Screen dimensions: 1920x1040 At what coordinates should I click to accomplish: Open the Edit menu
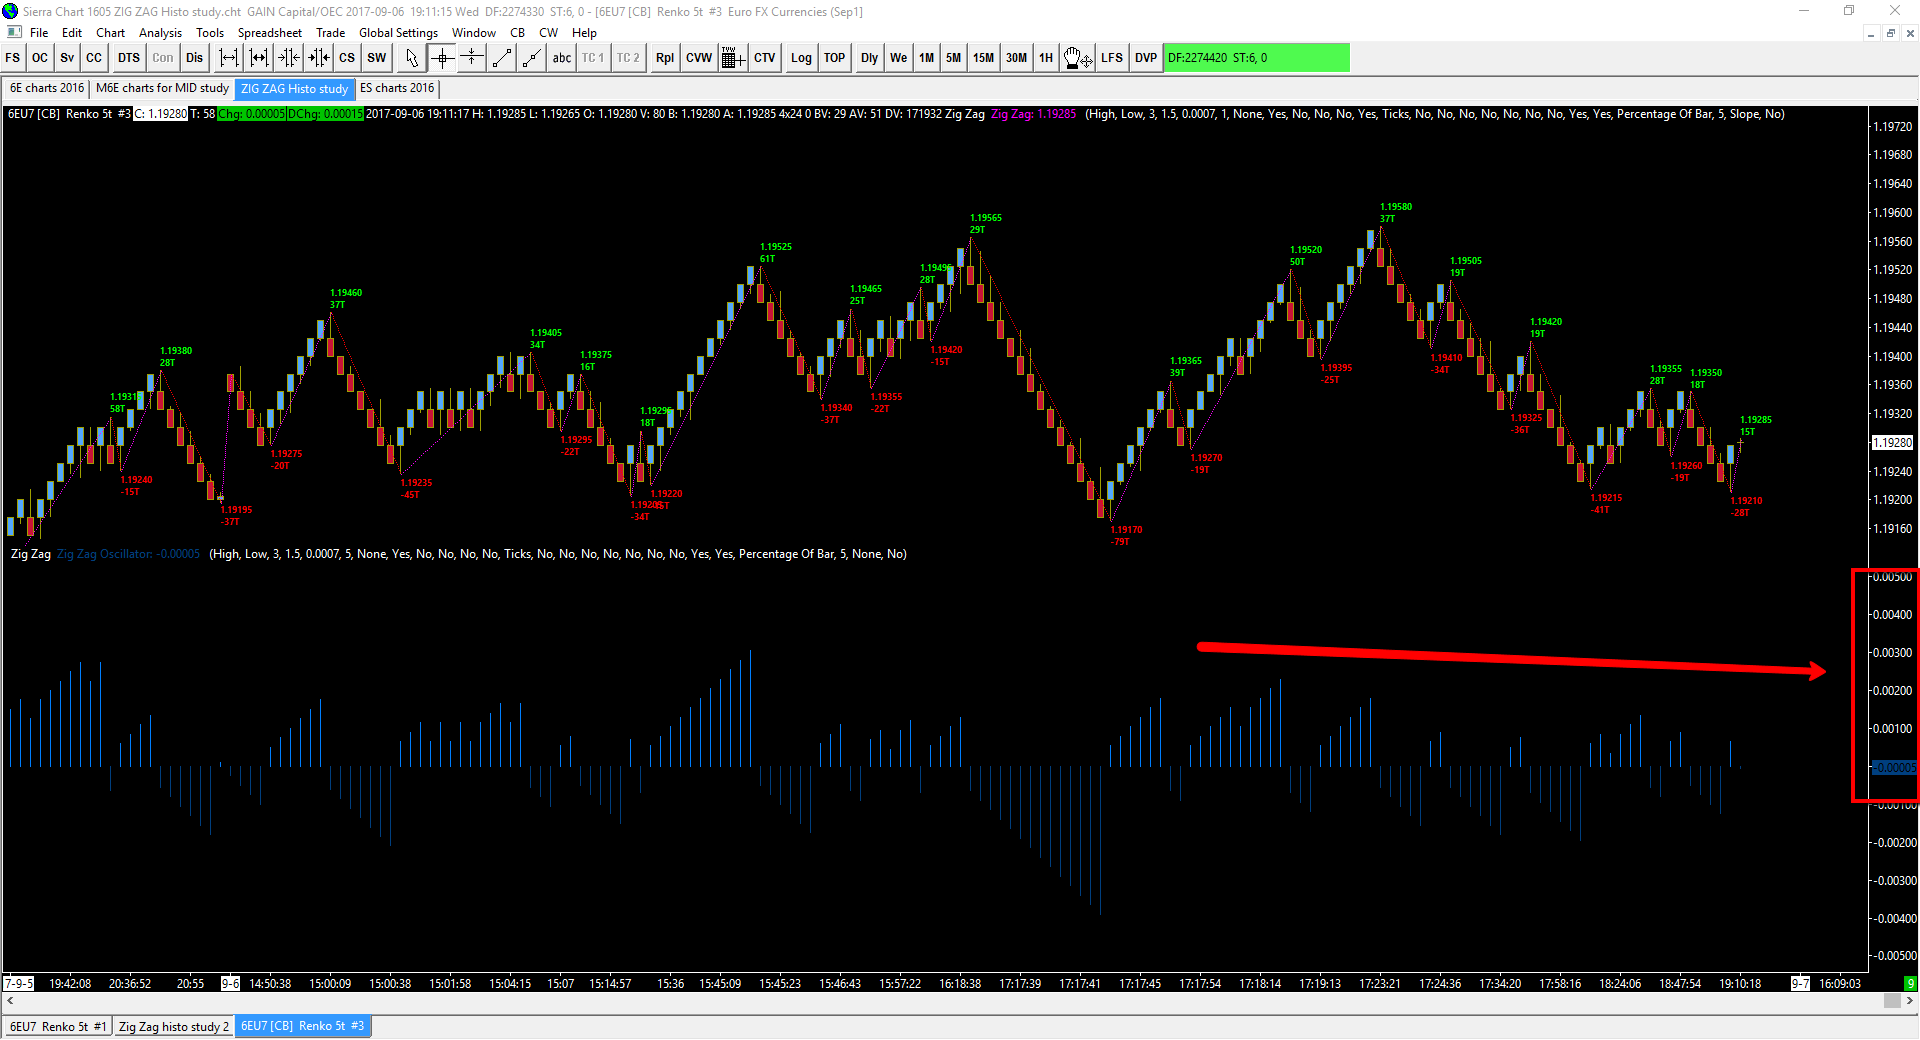click(72, 33)
